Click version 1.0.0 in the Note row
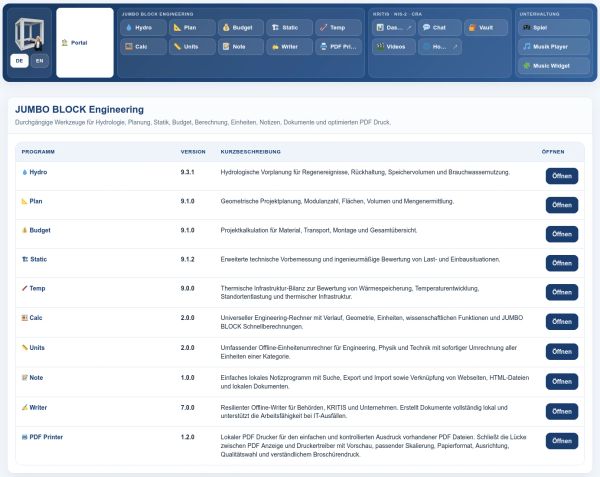600x477 pixels. (188, 378)
